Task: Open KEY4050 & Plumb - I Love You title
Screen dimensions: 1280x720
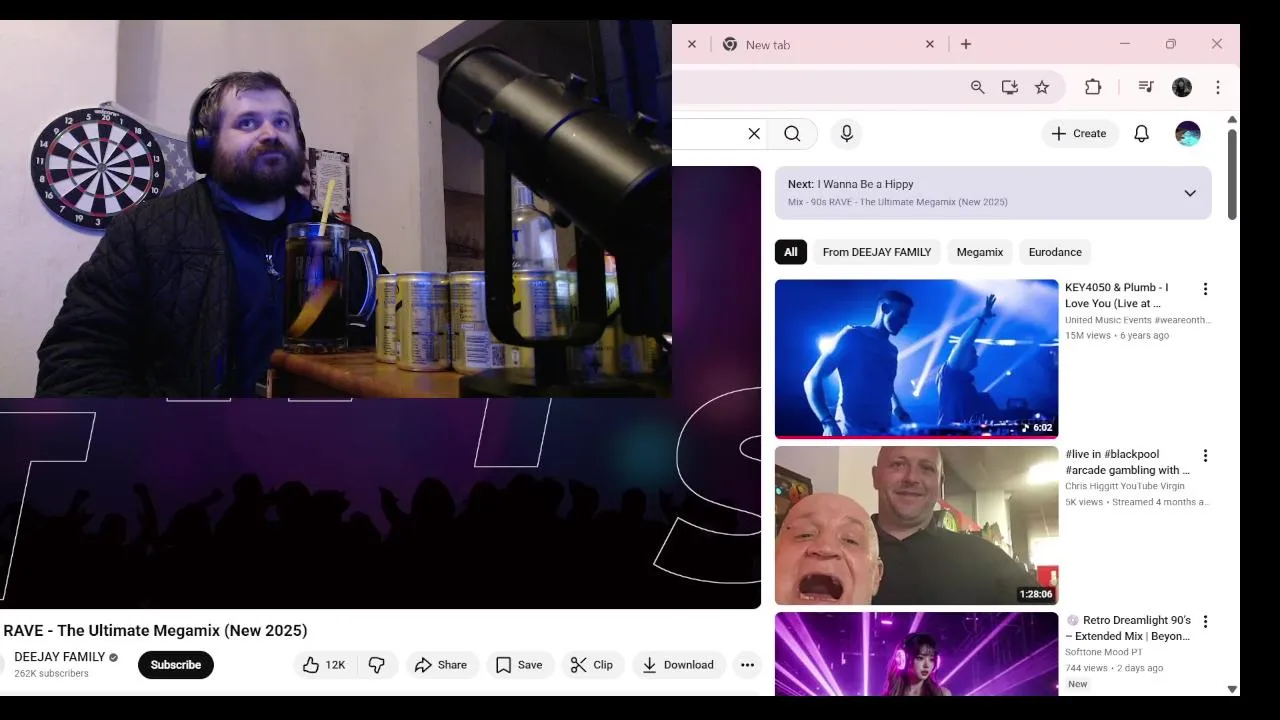Action: tap(1116, 295)
